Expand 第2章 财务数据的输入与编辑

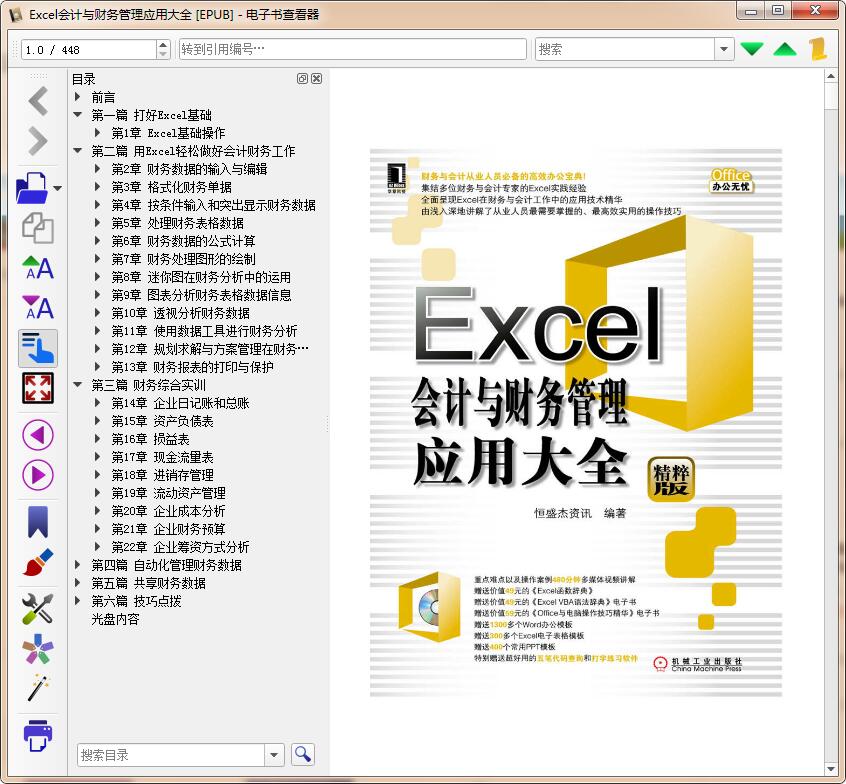[98, 168]
